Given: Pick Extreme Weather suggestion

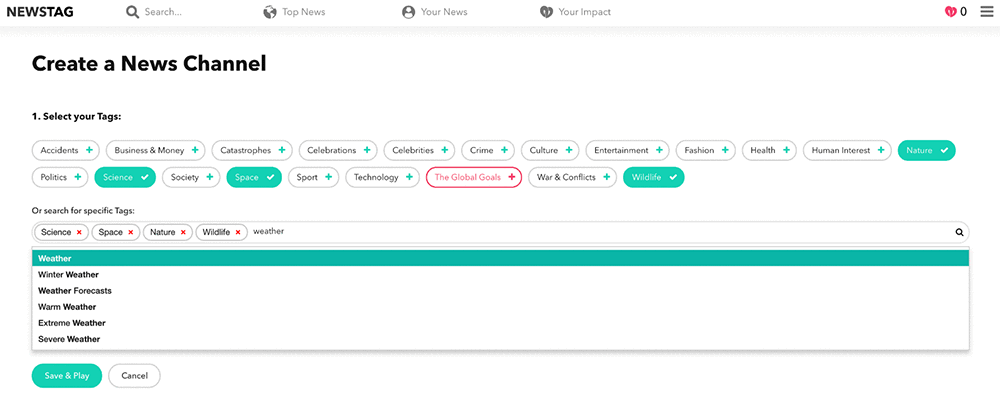Looking at the screenshot, I should click(501, 323).
